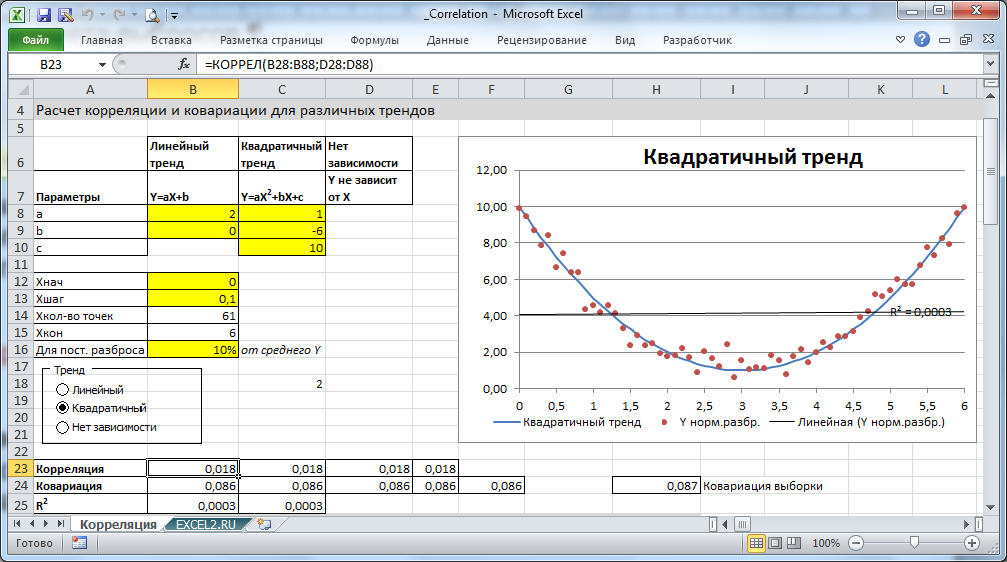Open Customize Quick Access Toolbar dropdown

174,15
